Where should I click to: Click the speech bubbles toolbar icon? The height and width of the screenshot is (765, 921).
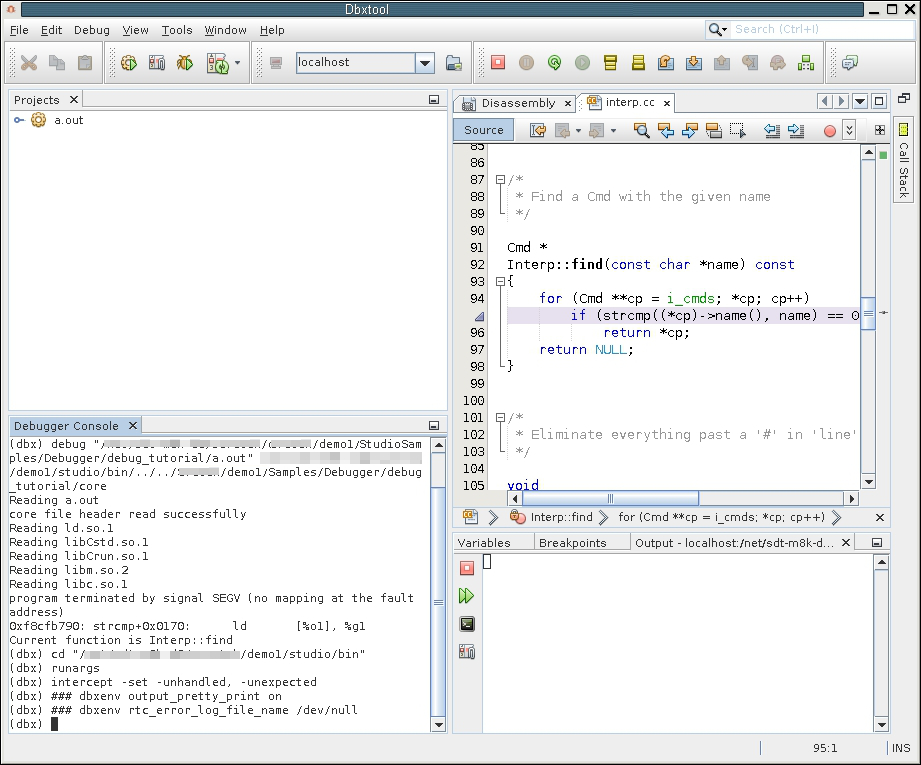pyautogui.click(x=850, y=62)
